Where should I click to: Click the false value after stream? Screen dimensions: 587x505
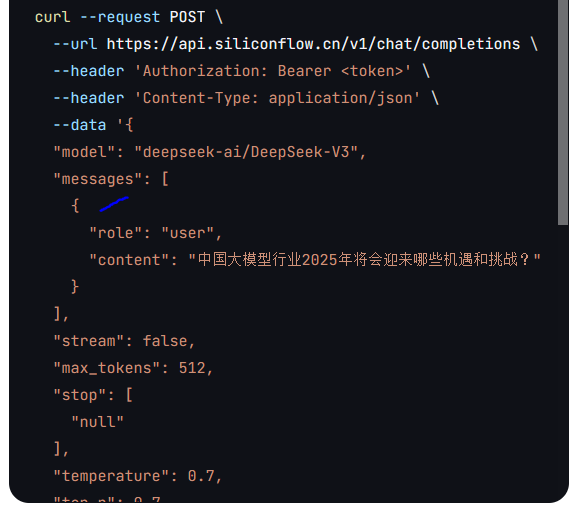pos(165,341)
